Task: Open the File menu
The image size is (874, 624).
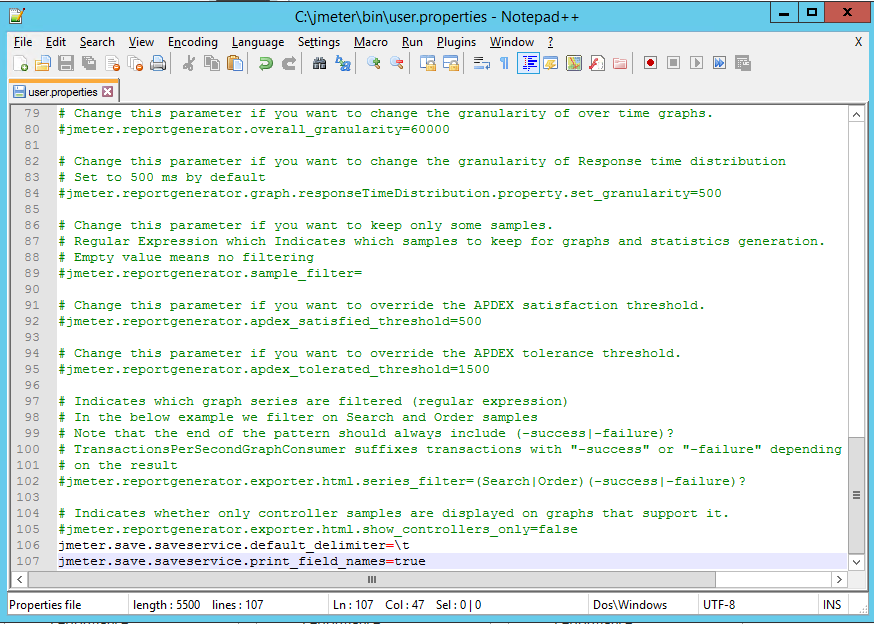Action: (23, 42)
